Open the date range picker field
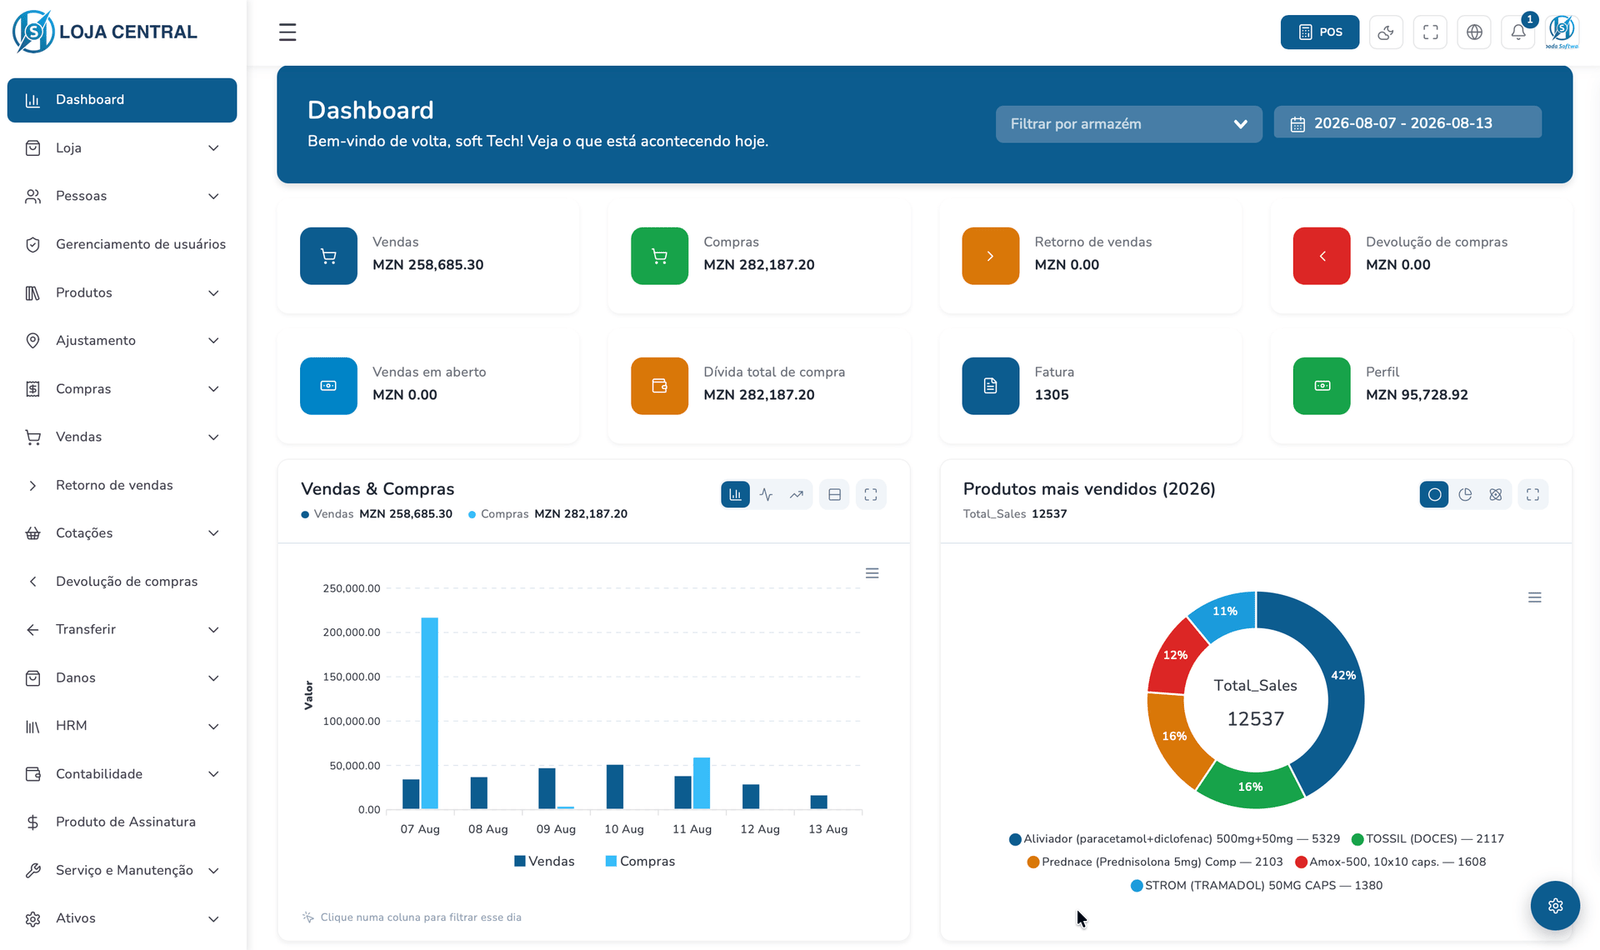The height and width of the screenshot is (950, 1600). [x=1408, y=123]
